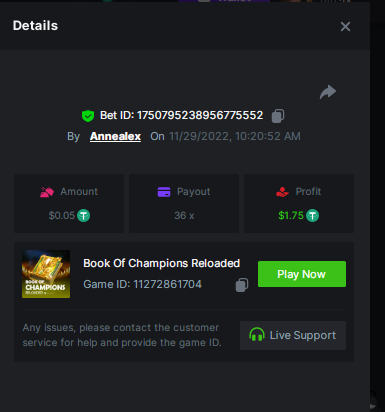Click the share arrow icon
Screen dimensions: 385x412
[328, 92]
